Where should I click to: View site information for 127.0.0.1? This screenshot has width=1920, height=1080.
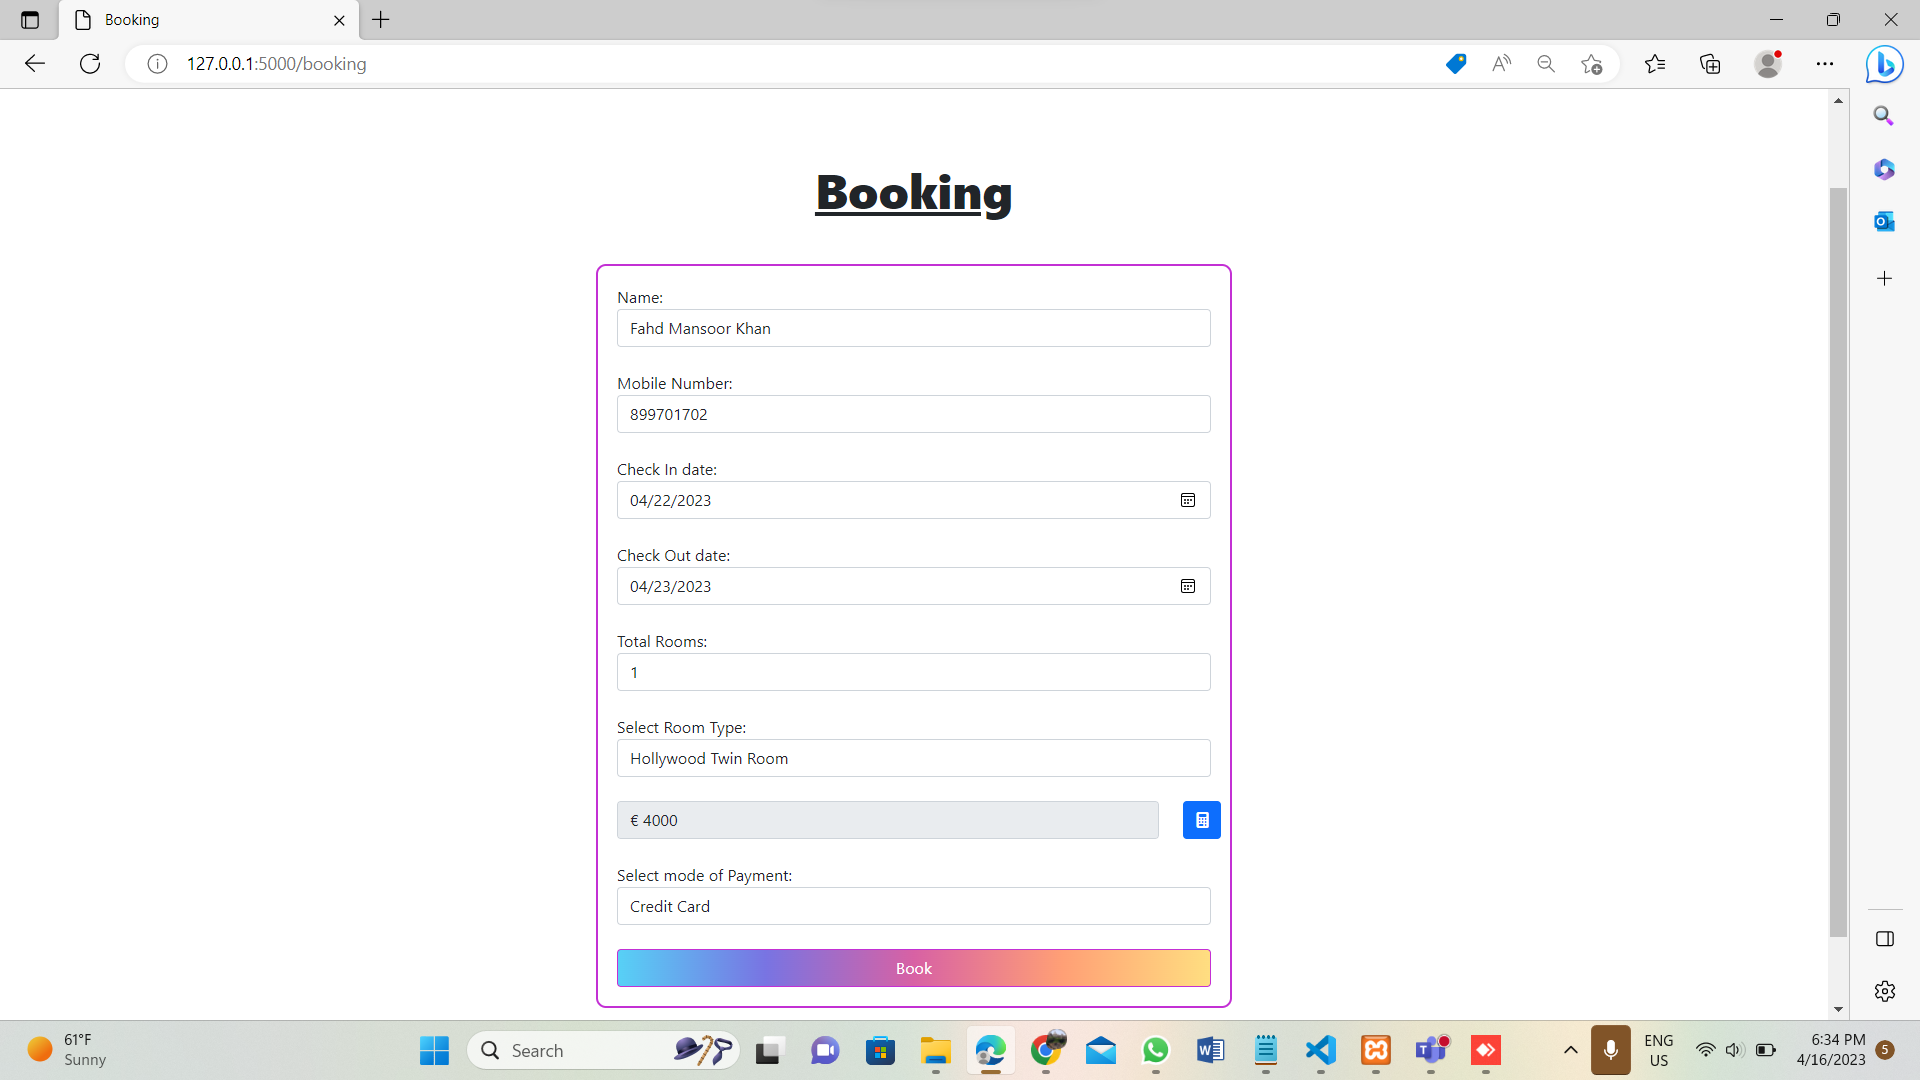point(157,63)
